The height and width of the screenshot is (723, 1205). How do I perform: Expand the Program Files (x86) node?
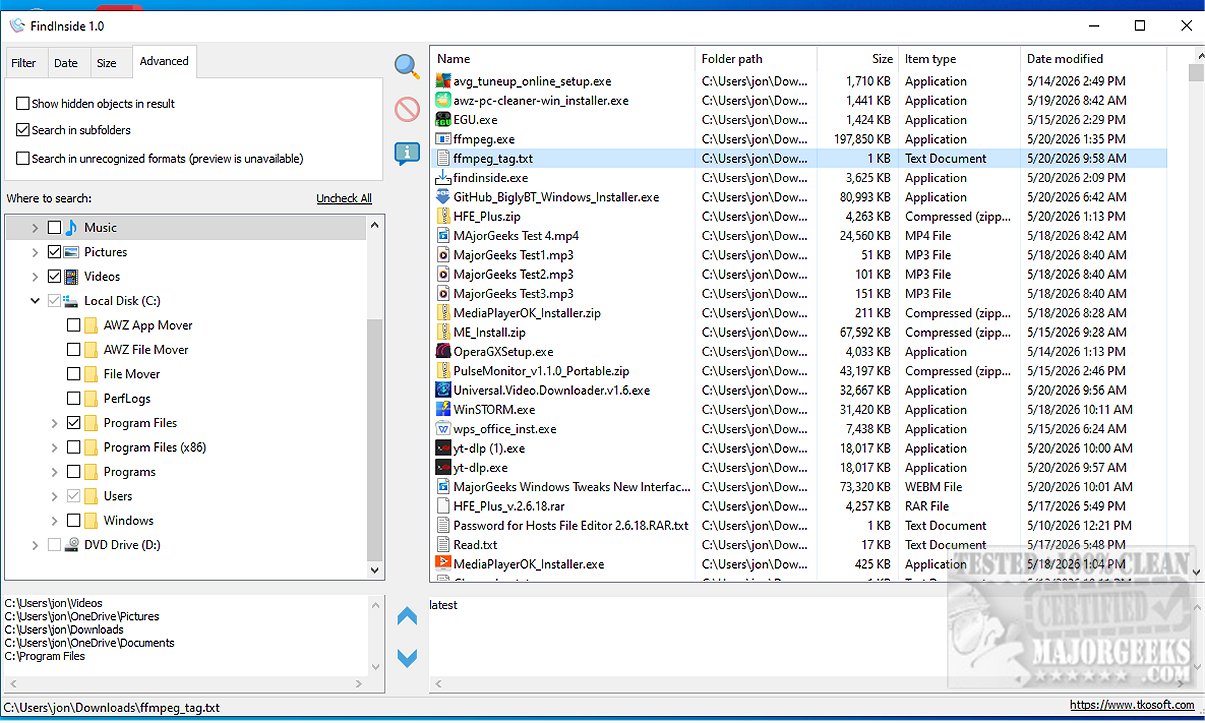point(55,448)
